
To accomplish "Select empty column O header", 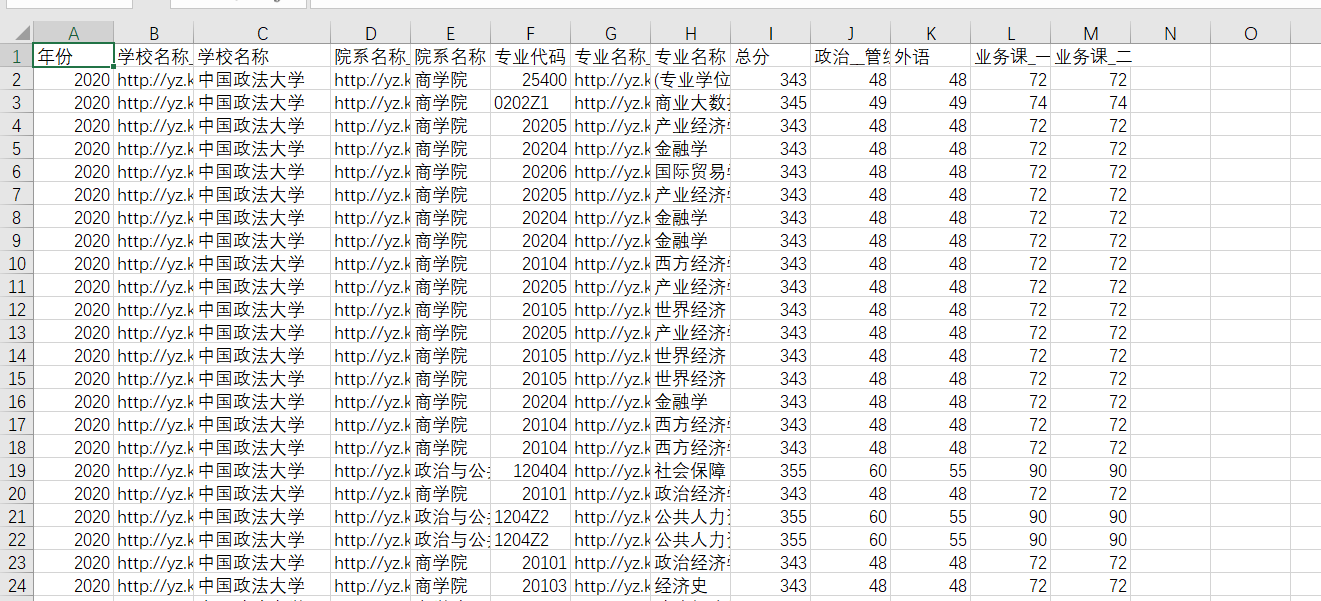I will (1251, 33).
